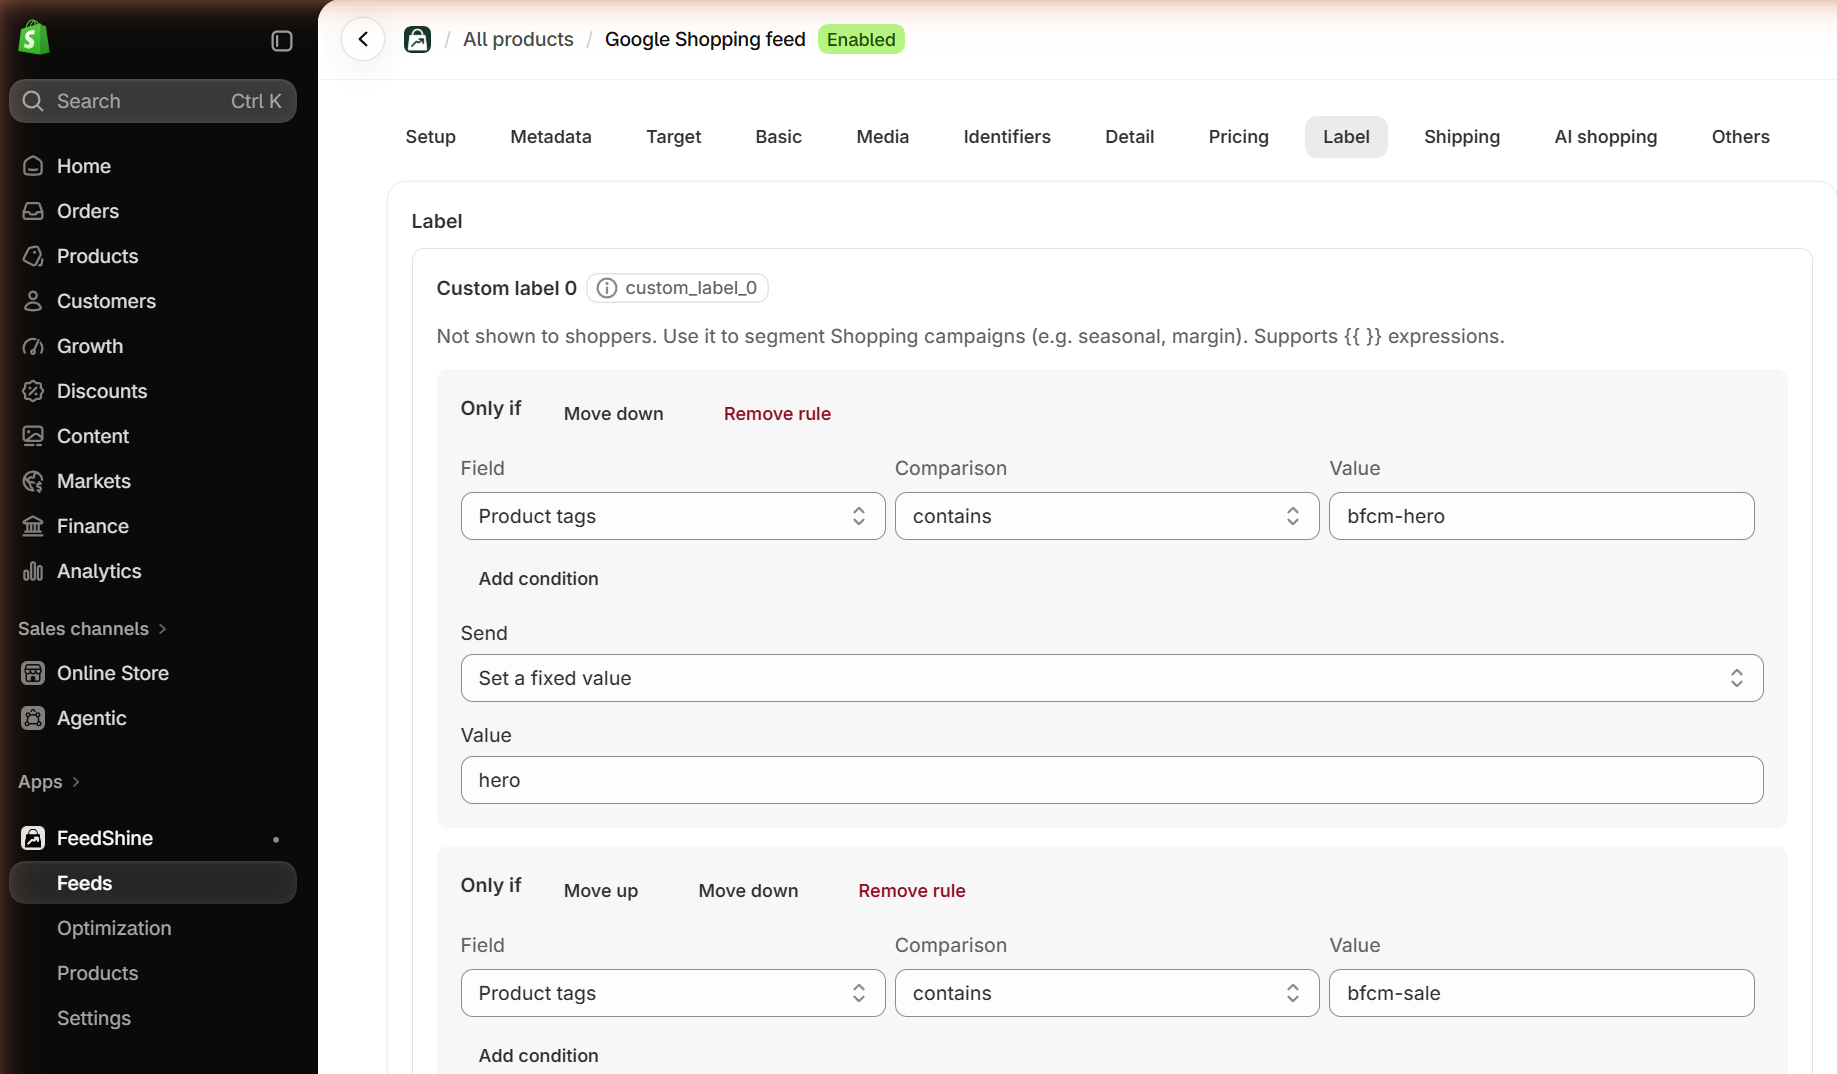
Task: Click the Growth gauge icon
Action: [33, 346]
